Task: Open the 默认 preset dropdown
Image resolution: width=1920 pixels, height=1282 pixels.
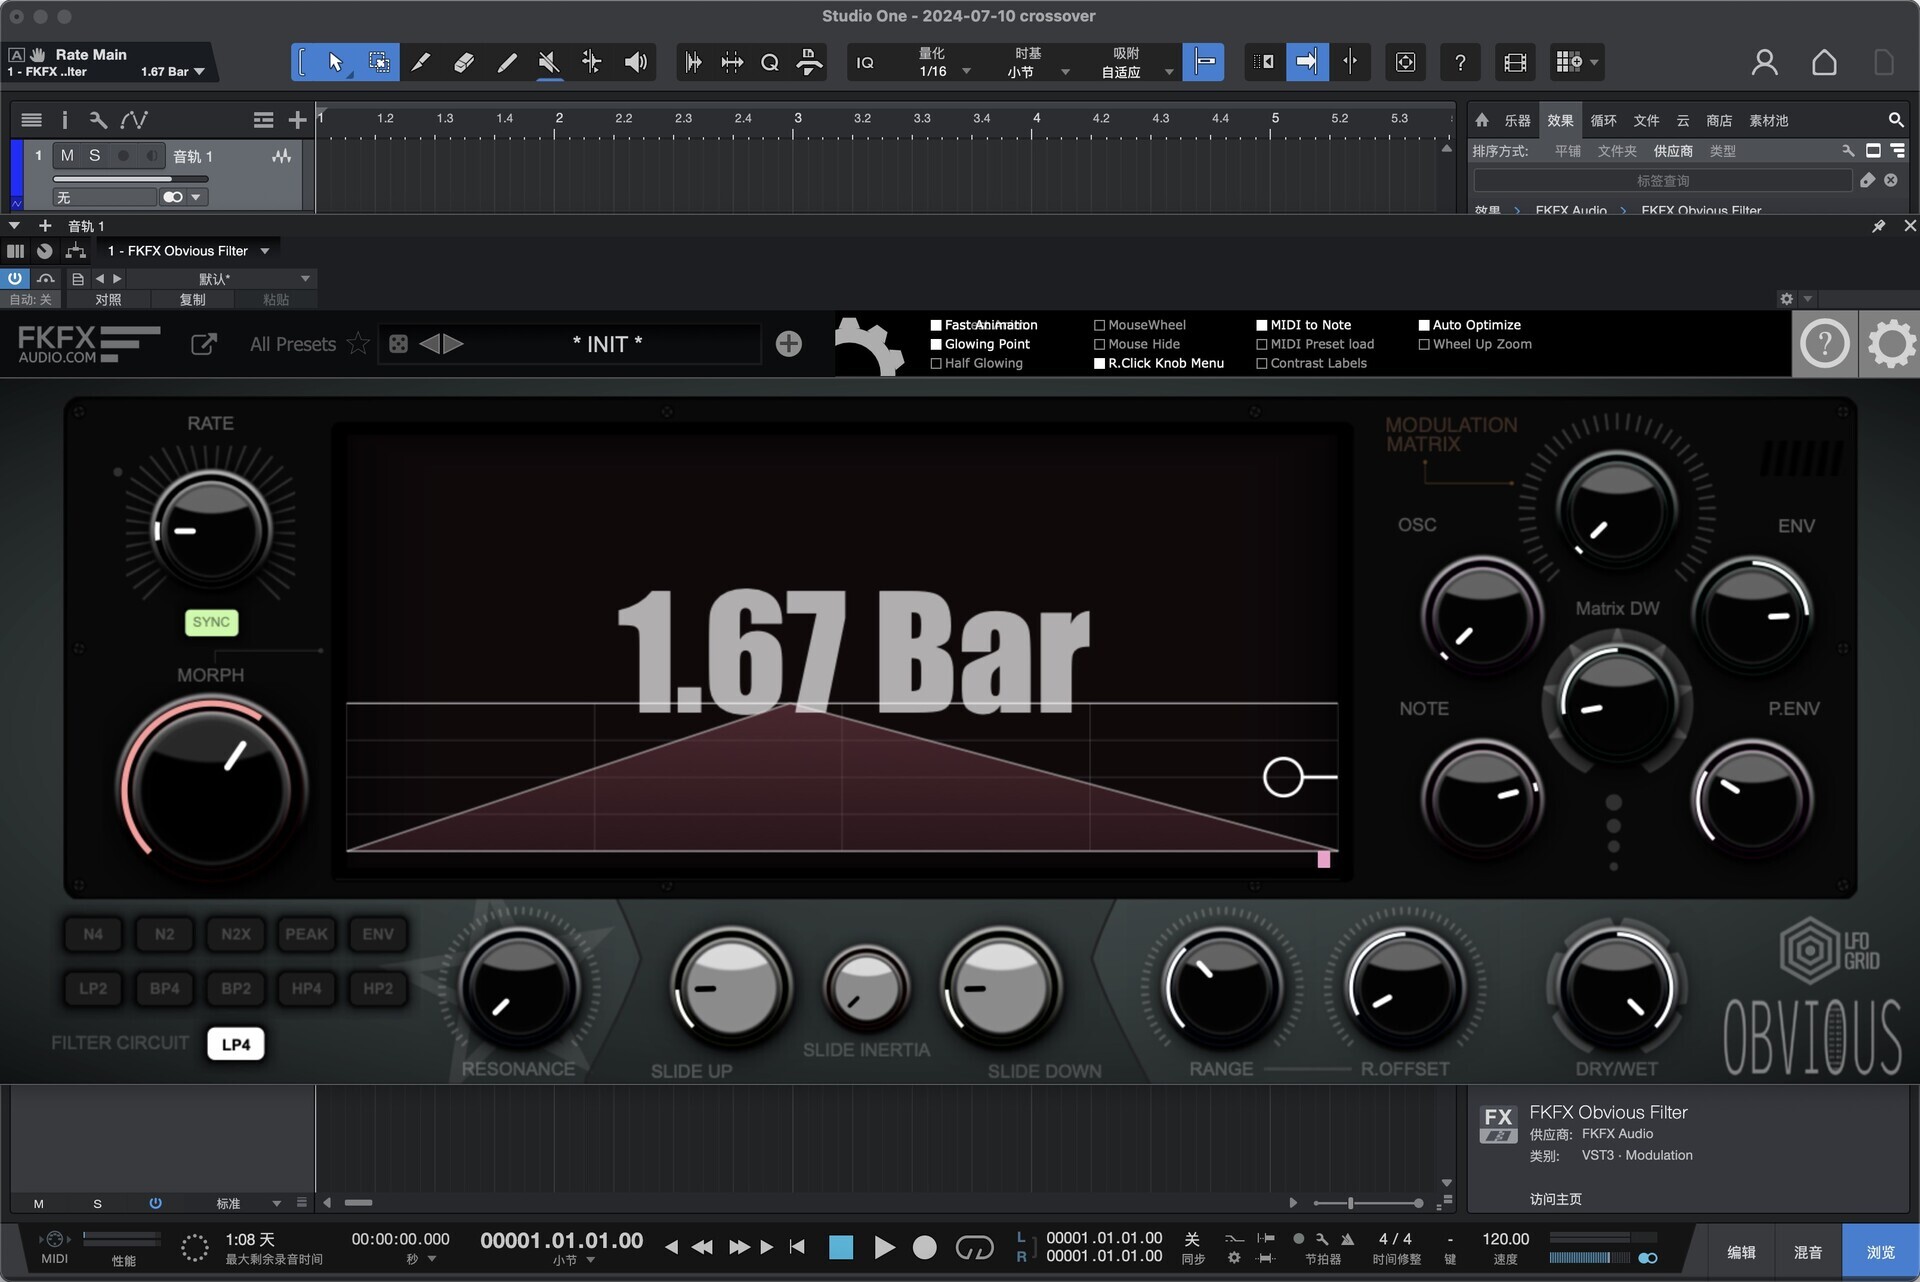Action: pos(305,279)
